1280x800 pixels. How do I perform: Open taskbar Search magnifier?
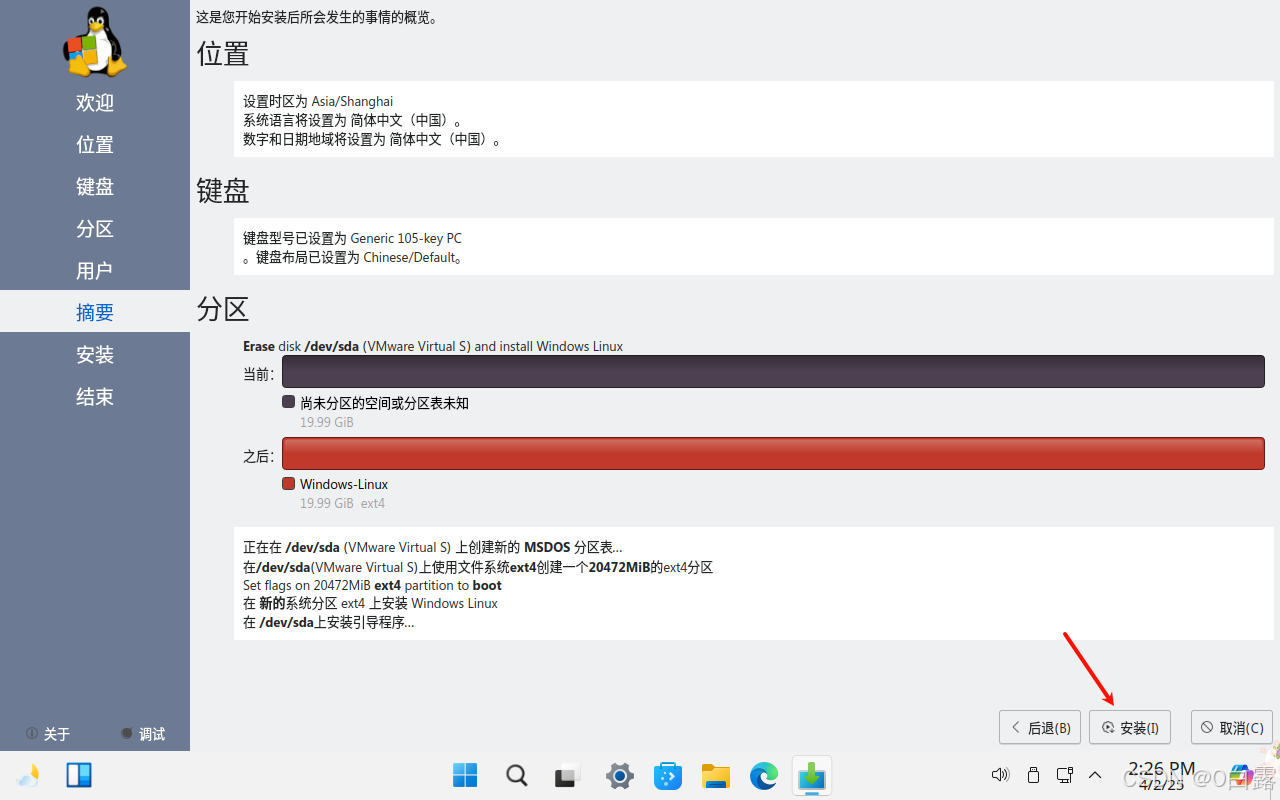click(x=516, y=775)
